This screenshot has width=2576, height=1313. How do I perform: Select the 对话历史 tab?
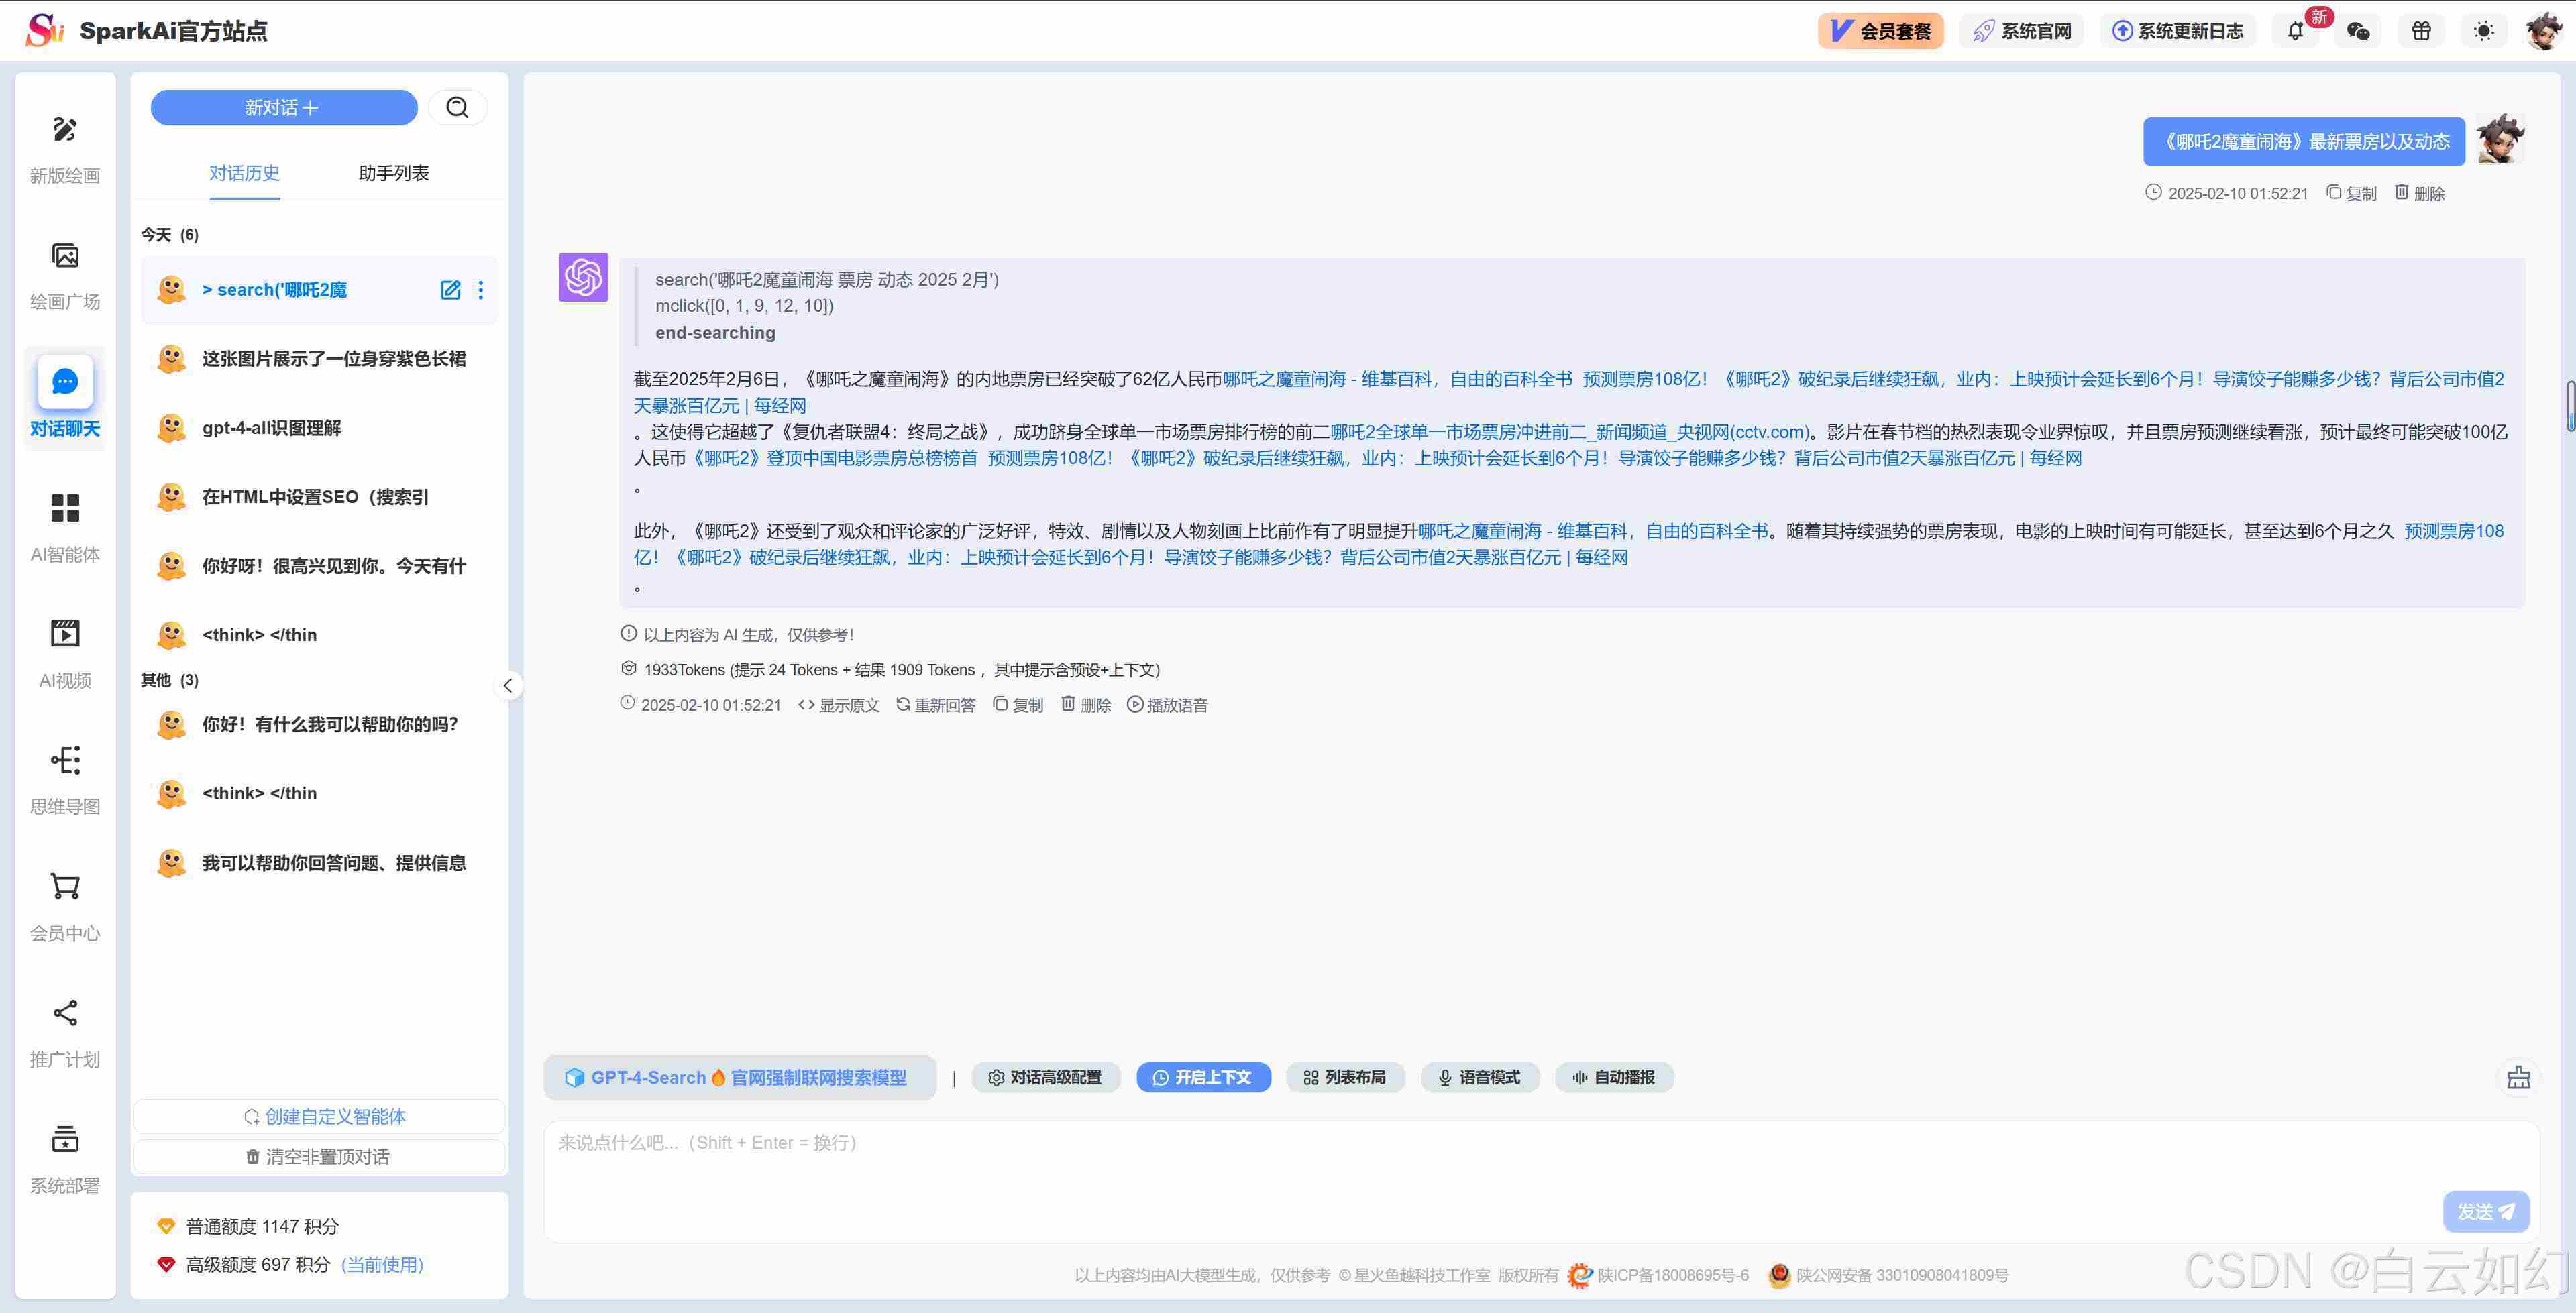tap(244, 173)
